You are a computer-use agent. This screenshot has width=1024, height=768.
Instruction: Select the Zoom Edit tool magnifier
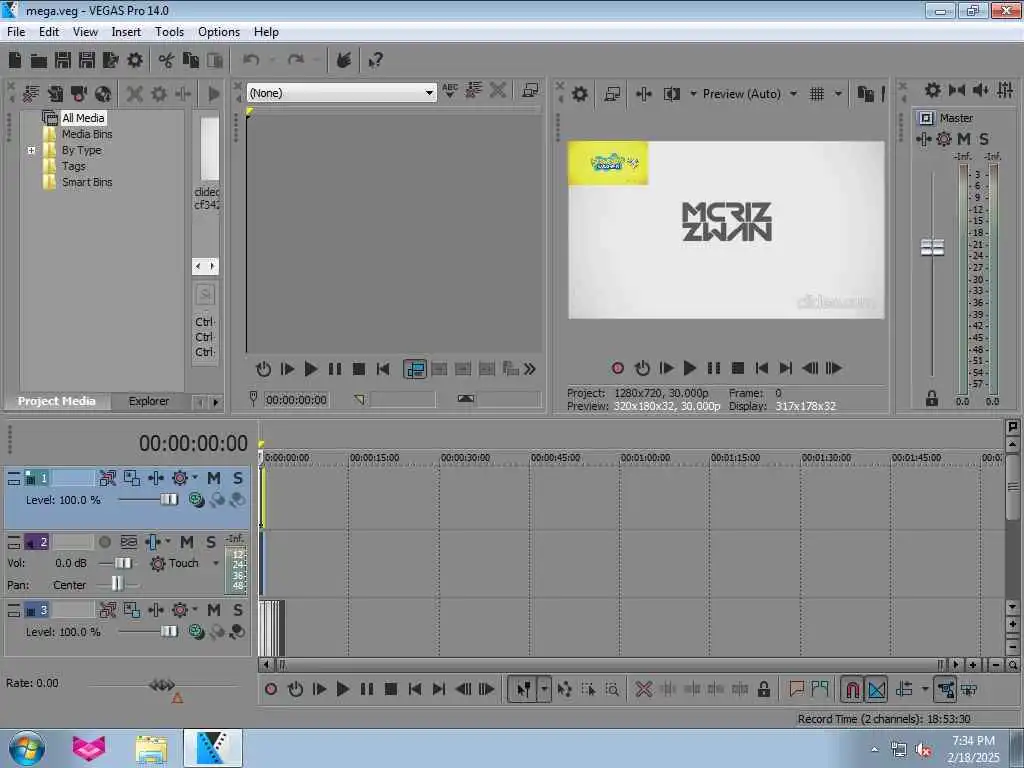coord(612,689)
